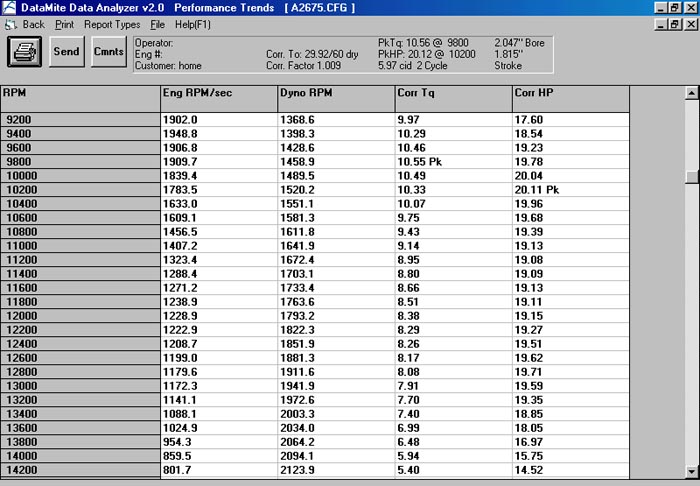Open the Print menu
700x486 pixels.
point(64,25)
